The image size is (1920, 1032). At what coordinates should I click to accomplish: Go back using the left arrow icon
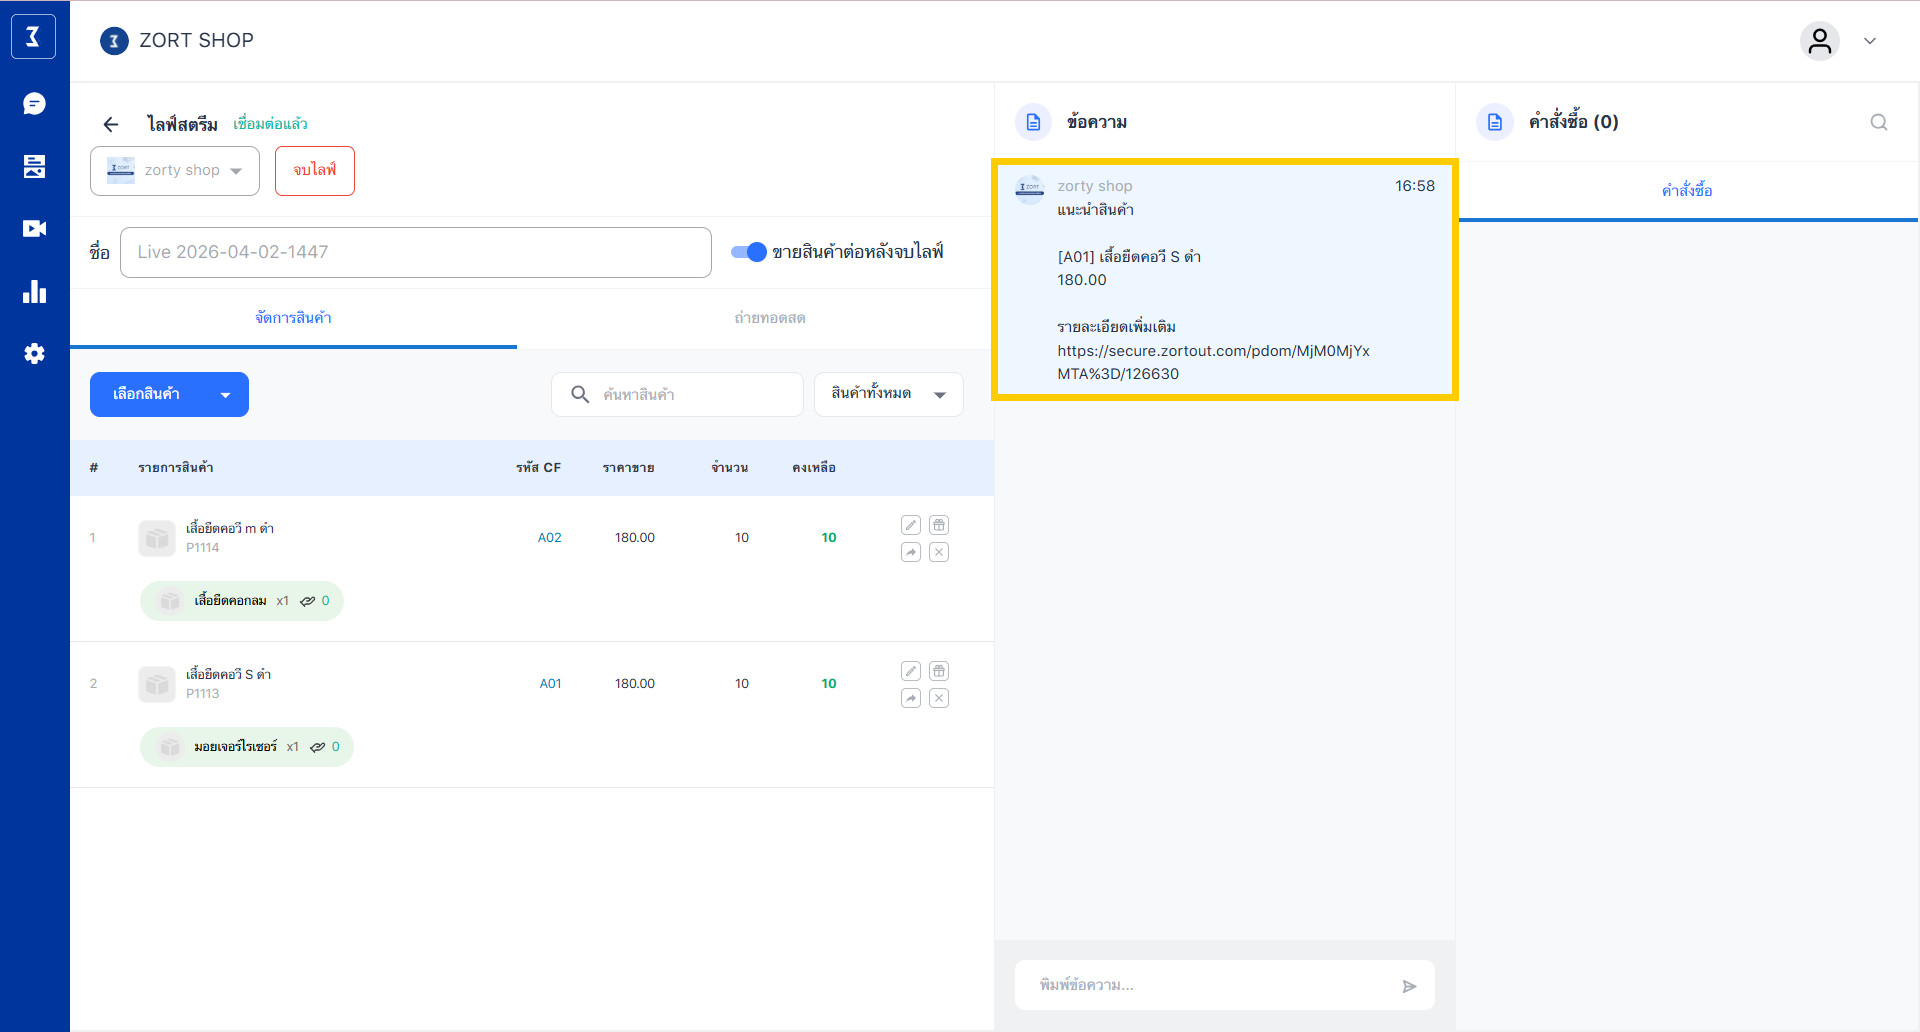[x=111, y=124]
